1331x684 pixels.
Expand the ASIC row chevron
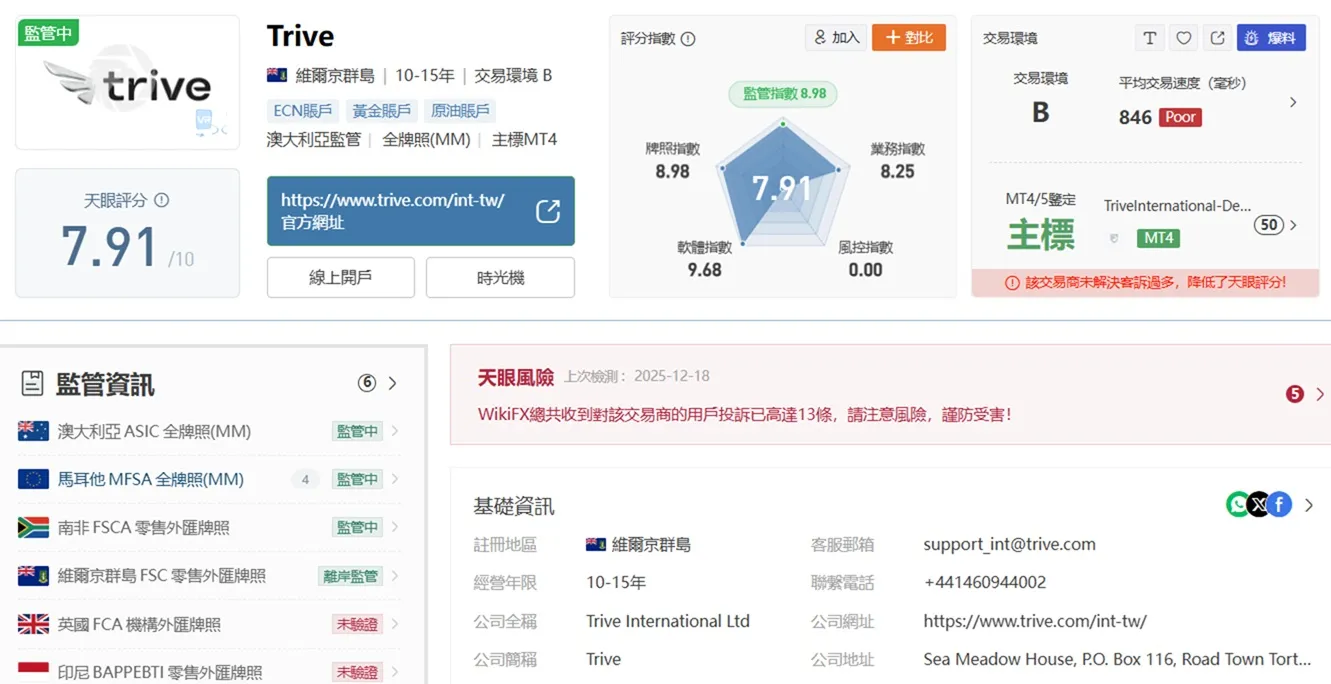click(x=395, y=431)
